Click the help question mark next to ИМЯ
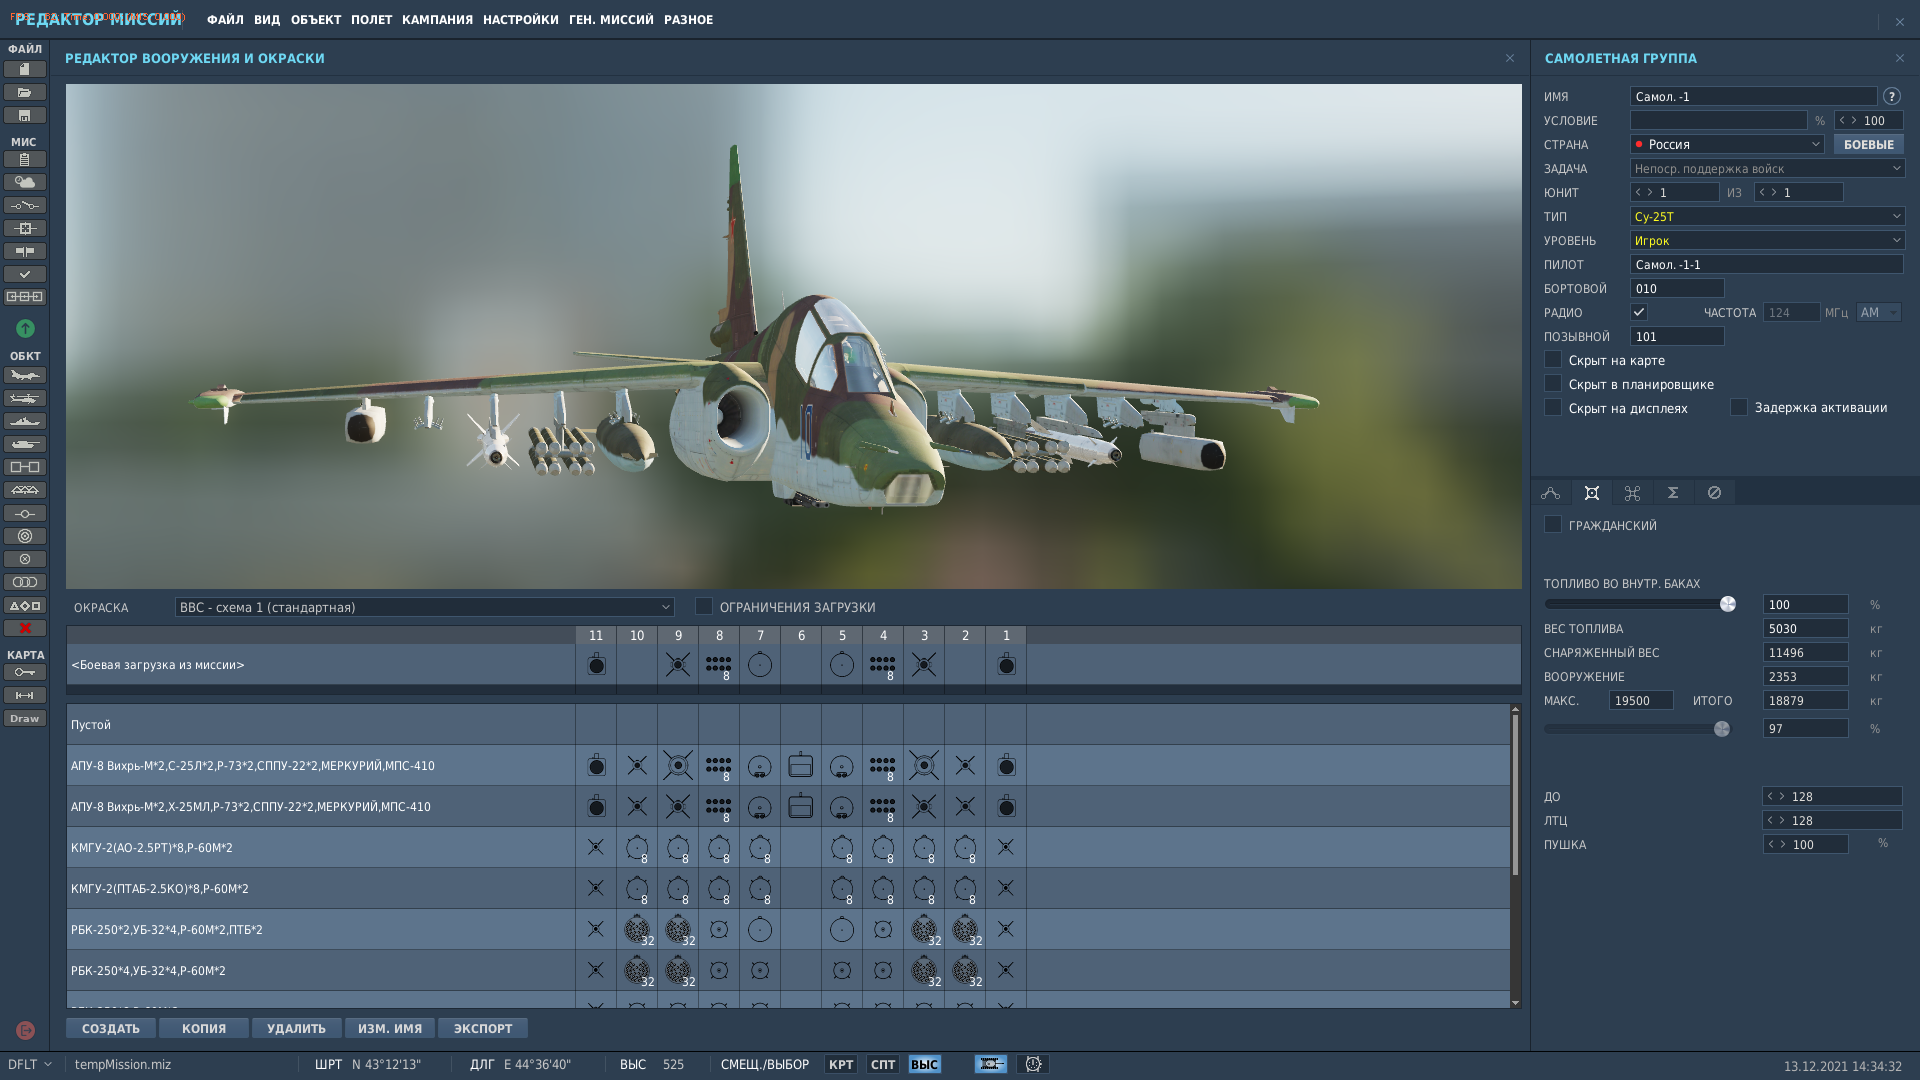Viewport: 1920px width, 1080px height. (x=1891, y=96)
